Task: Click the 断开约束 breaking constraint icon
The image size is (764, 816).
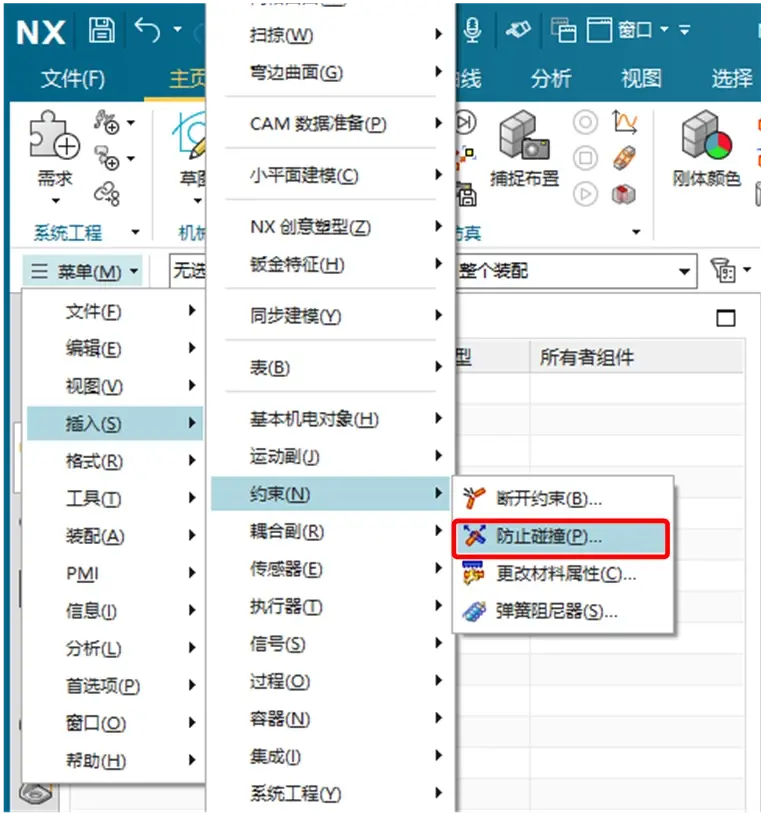Action: (x=474, y=499)
